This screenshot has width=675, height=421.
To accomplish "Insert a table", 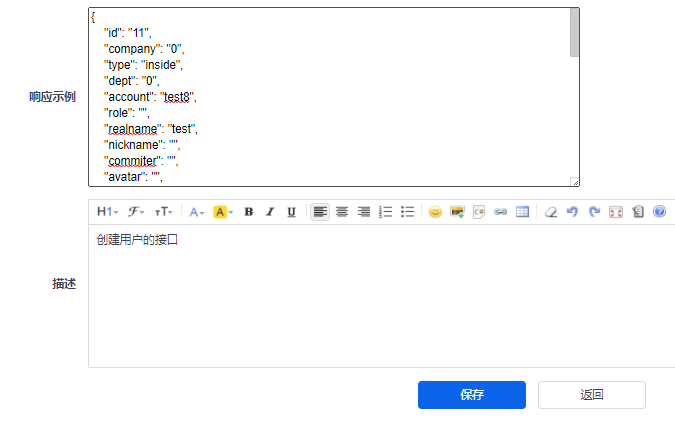I will 522,212.
